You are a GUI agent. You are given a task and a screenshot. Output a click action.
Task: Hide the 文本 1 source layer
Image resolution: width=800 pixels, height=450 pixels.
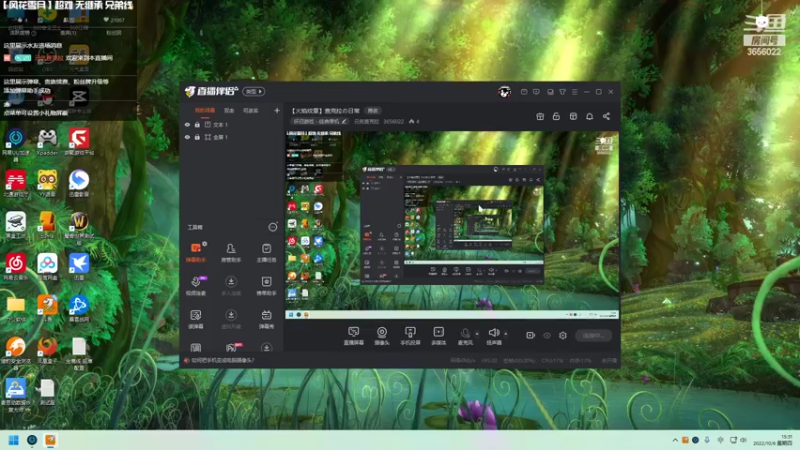(187, 124)
